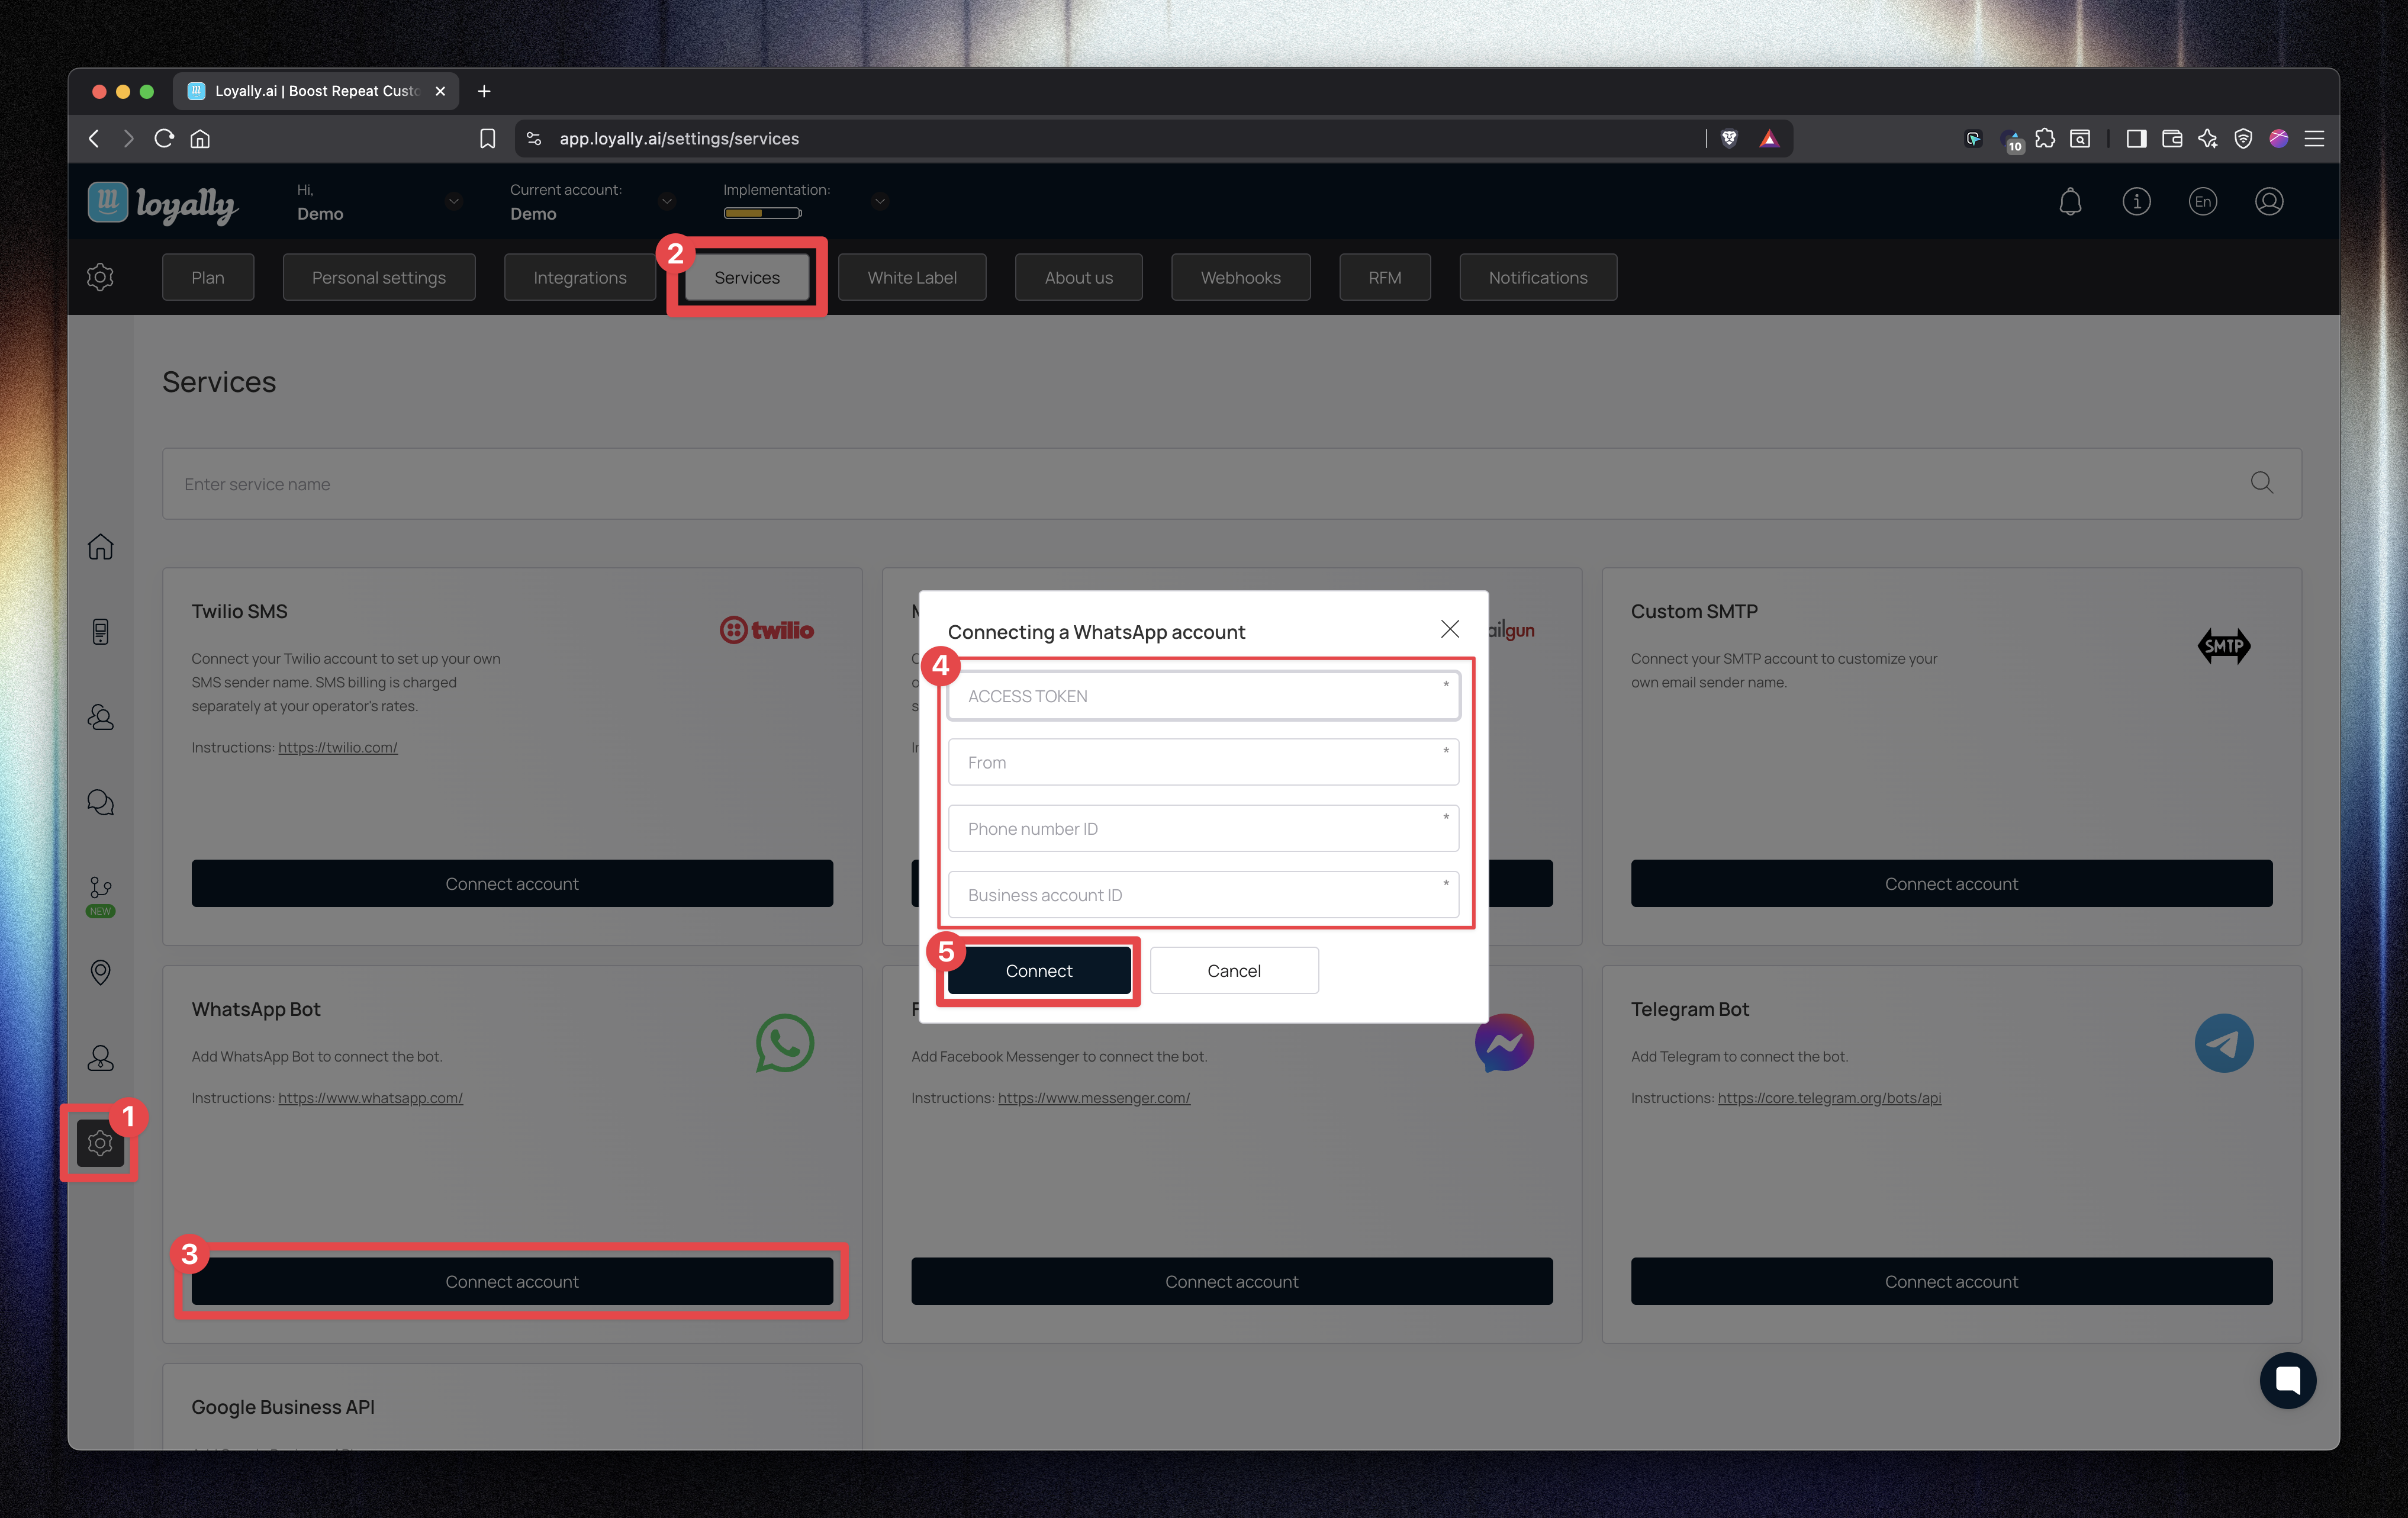Open the Webhooks settings tab
2408x1518 pixels.
(1240, 278)
